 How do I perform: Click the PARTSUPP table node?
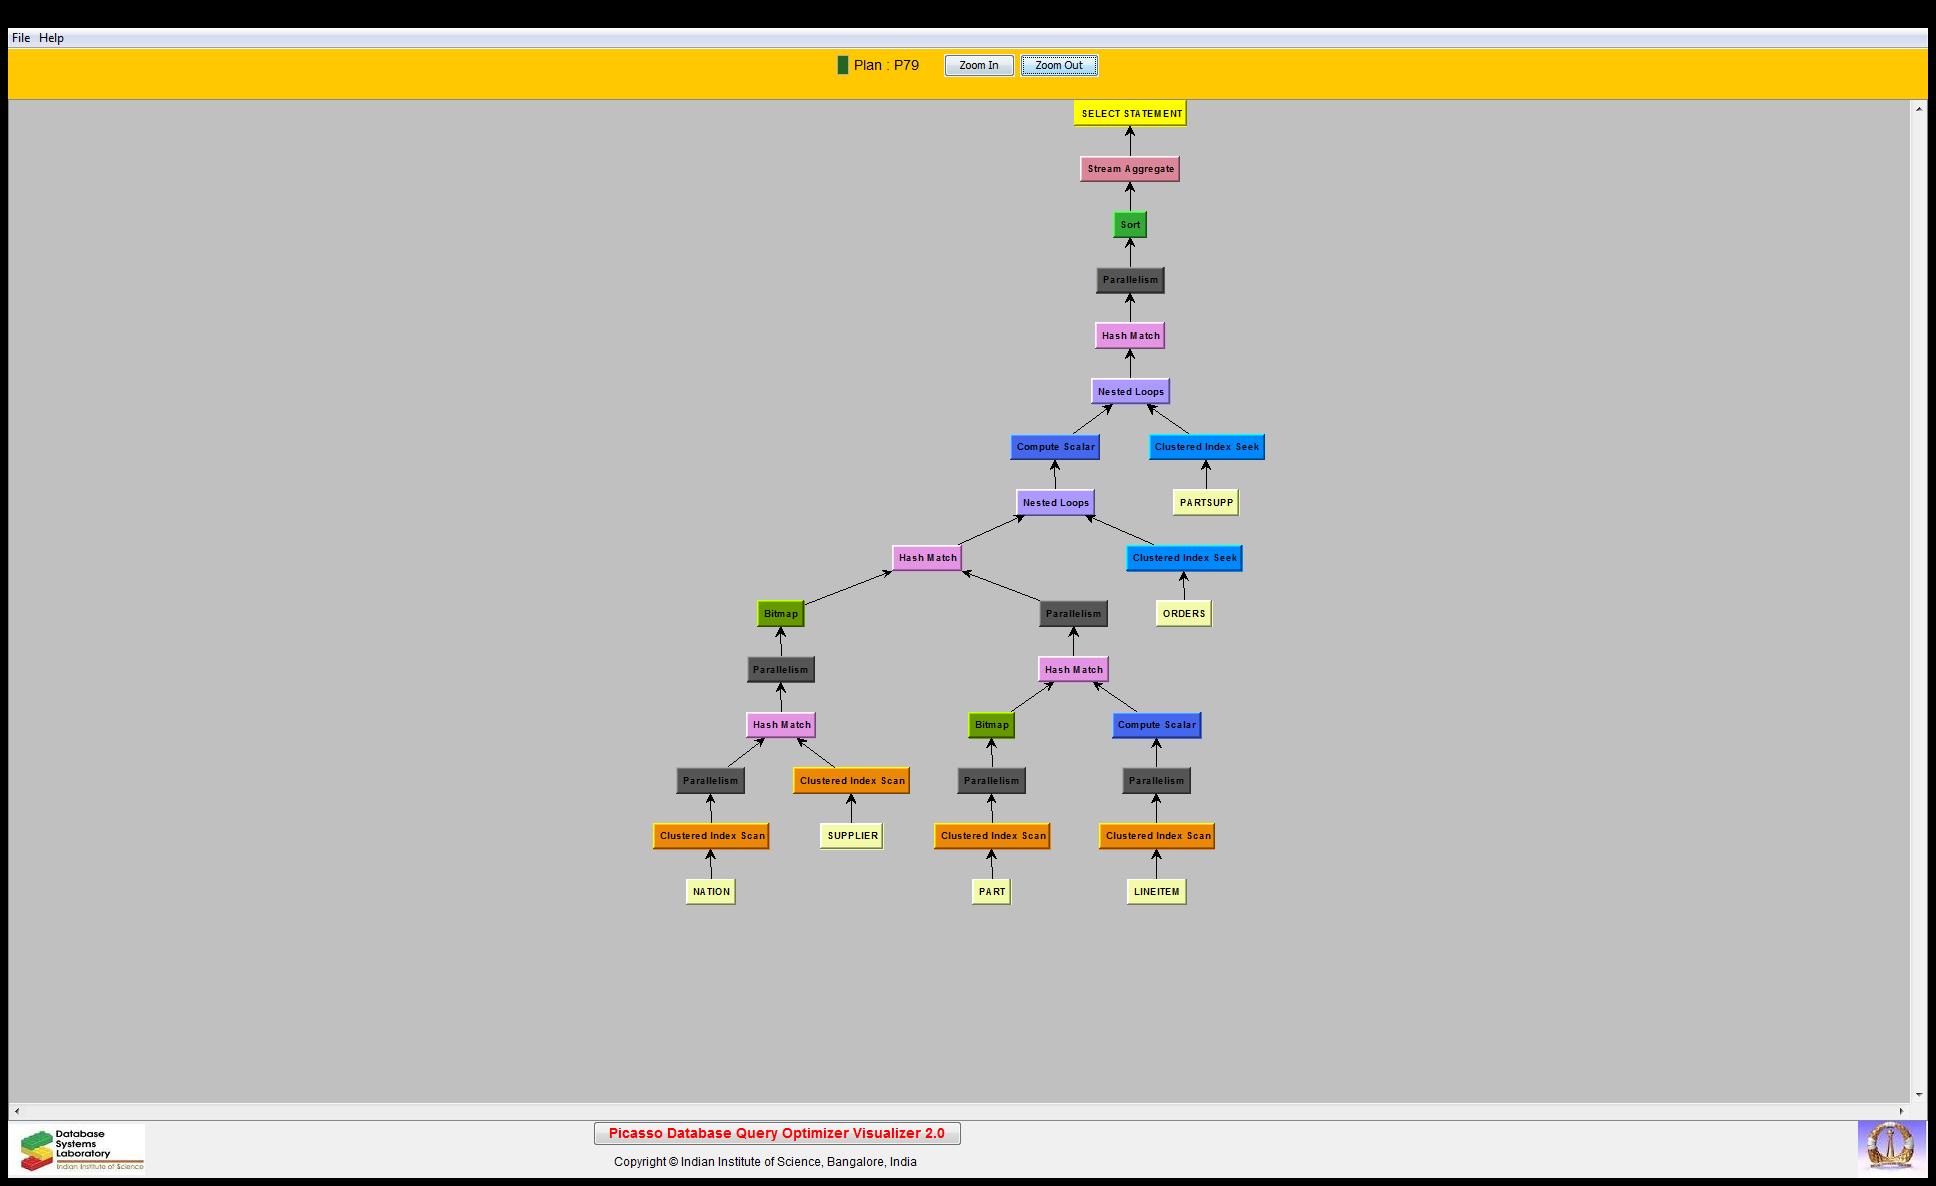tap(1205, 503)
